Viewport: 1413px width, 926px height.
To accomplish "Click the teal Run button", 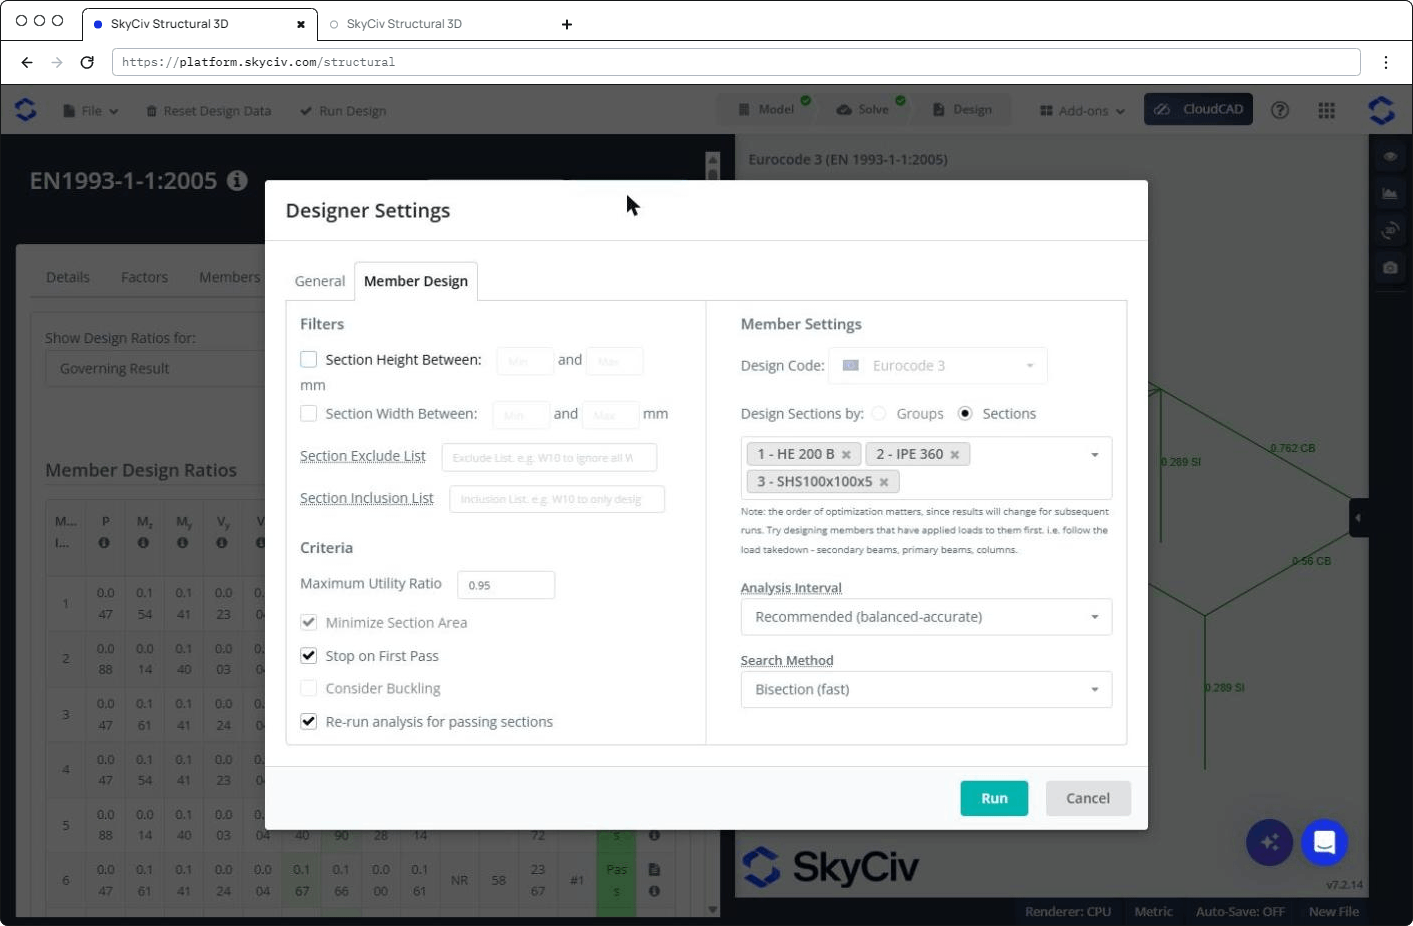I will 994,798.
